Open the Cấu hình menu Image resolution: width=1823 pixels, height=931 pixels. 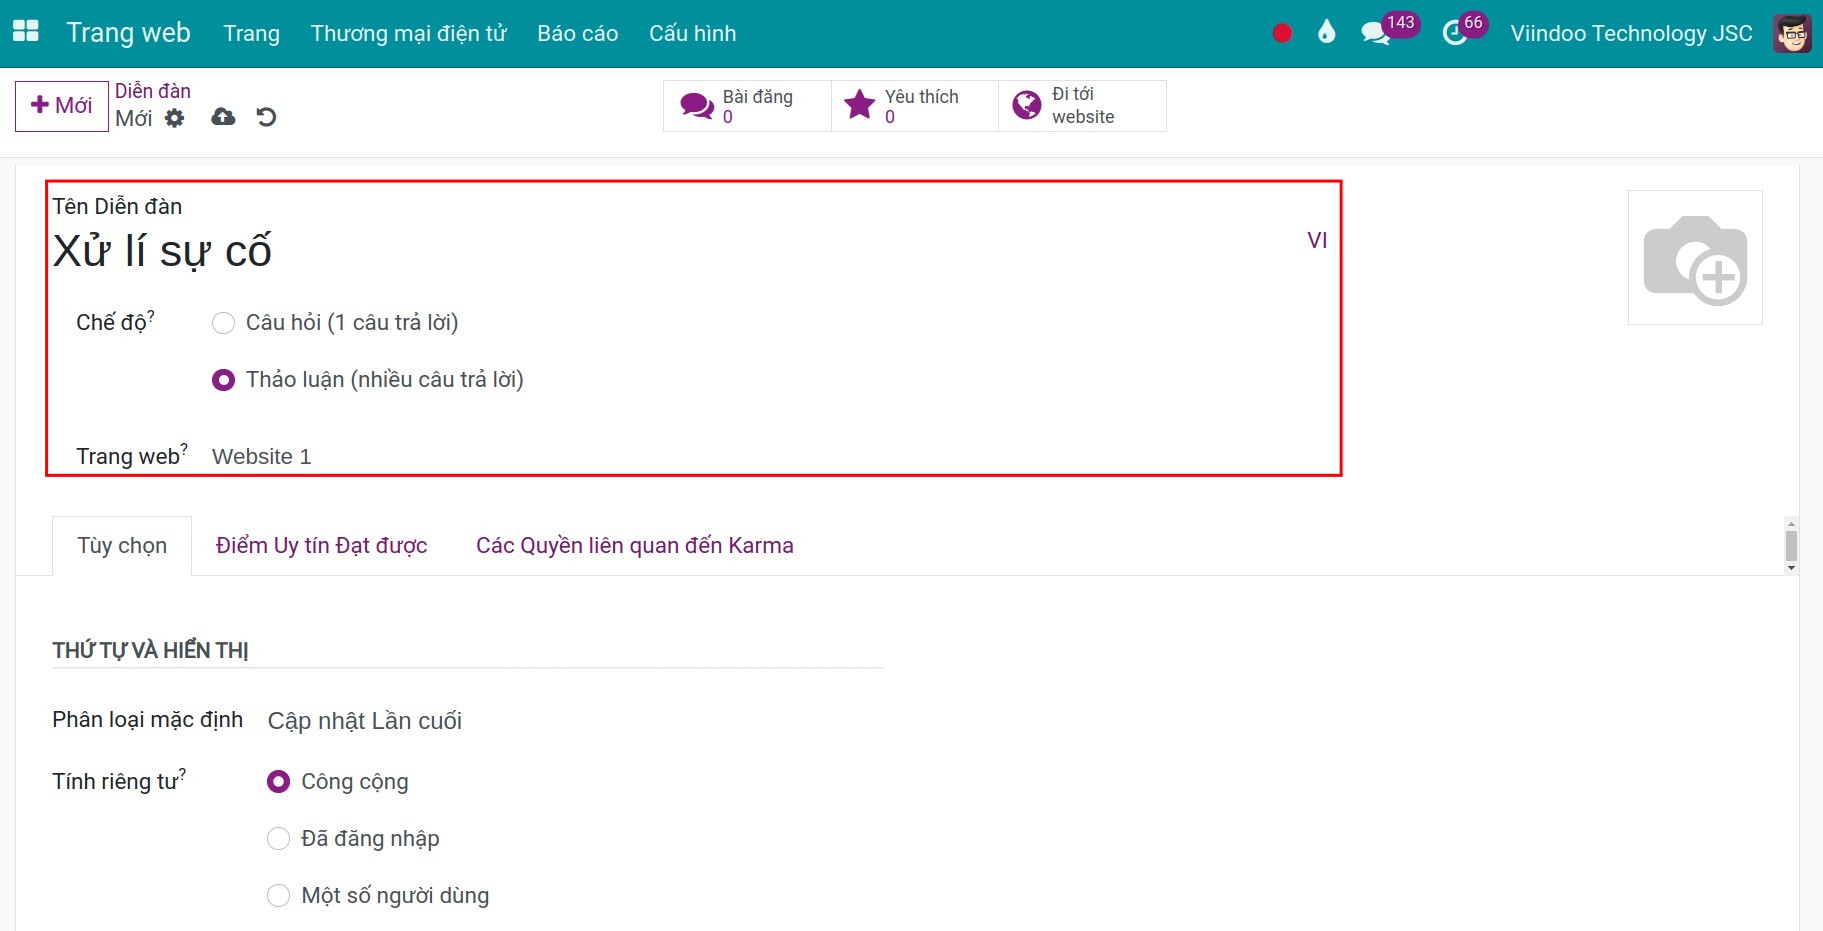[692, 33]
